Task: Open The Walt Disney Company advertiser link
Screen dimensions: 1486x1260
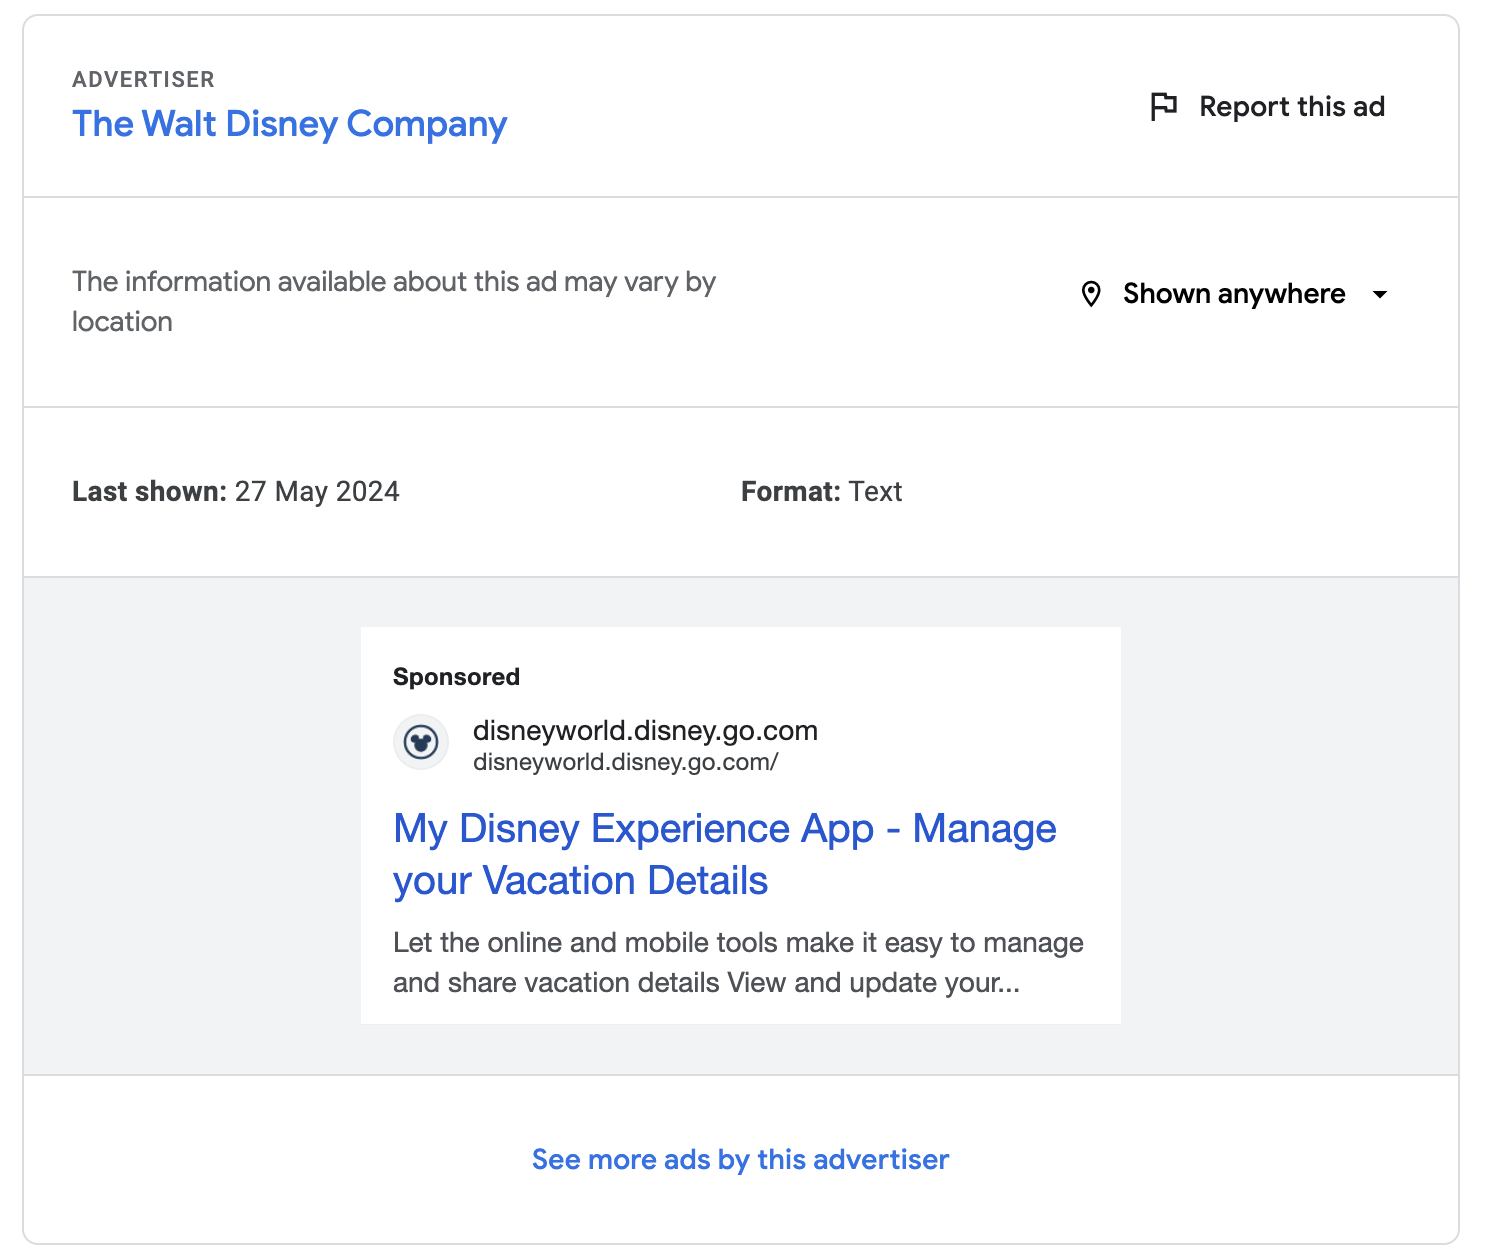Action: pyautogui.click(x=290, y=124)
